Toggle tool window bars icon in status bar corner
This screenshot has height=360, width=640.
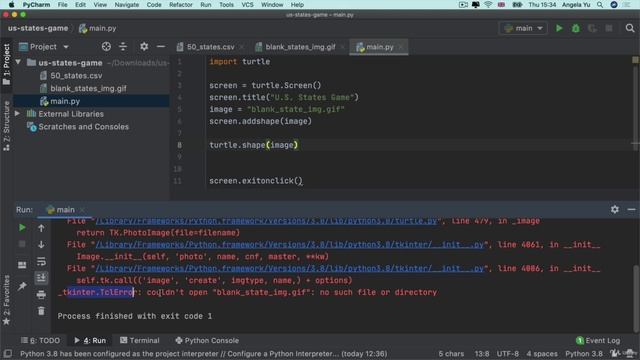coord(7,353)
